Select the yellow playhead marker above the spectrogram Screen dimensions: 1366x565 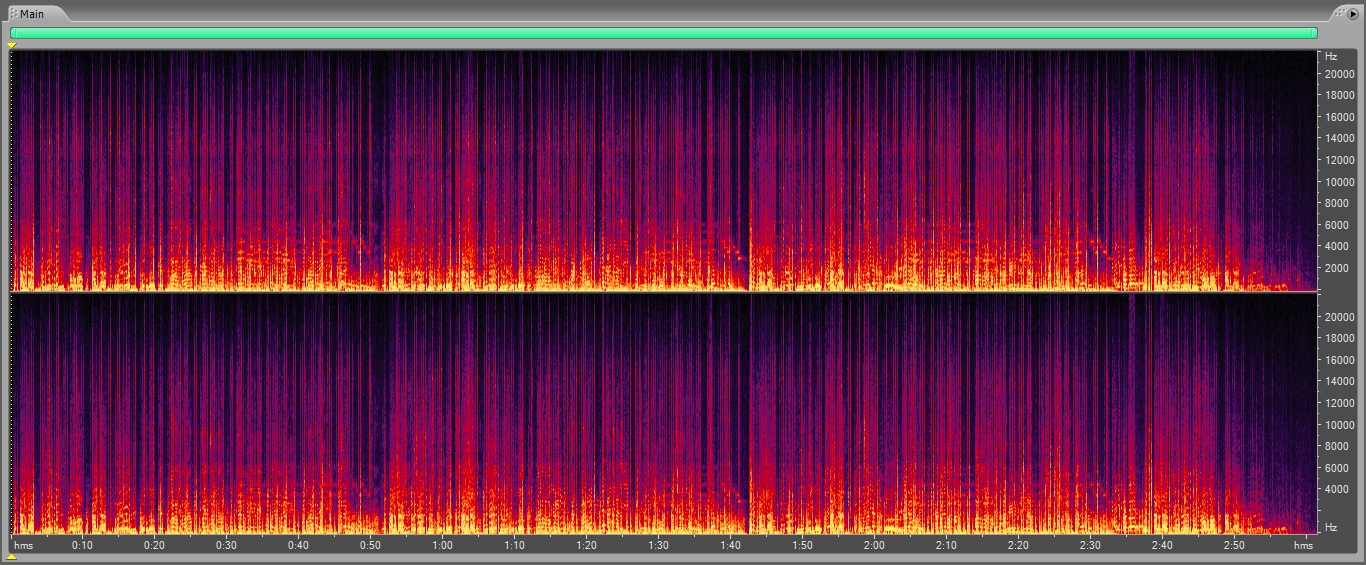click(x=12, y=46)
